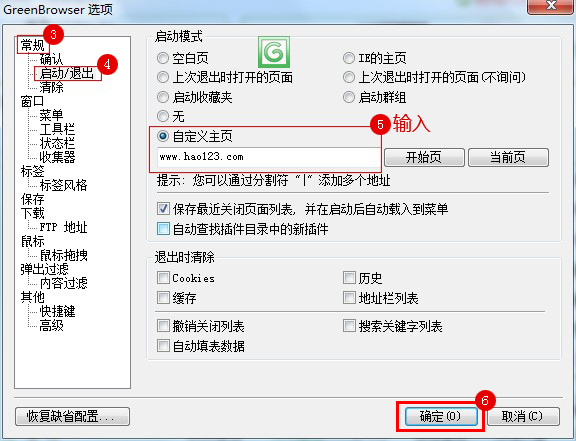Screen dimensions: 576x441
Task: Open 鼠标拖拽 settings entry
Action: point(63,255)
